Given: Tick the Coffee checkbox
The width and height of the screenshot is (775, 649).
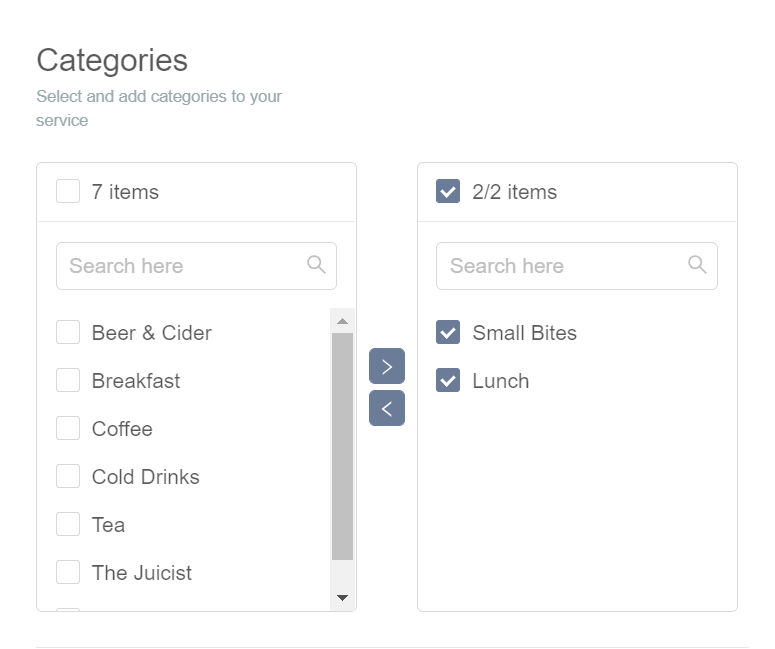Looking at the screenshot, I should [68, 428].
